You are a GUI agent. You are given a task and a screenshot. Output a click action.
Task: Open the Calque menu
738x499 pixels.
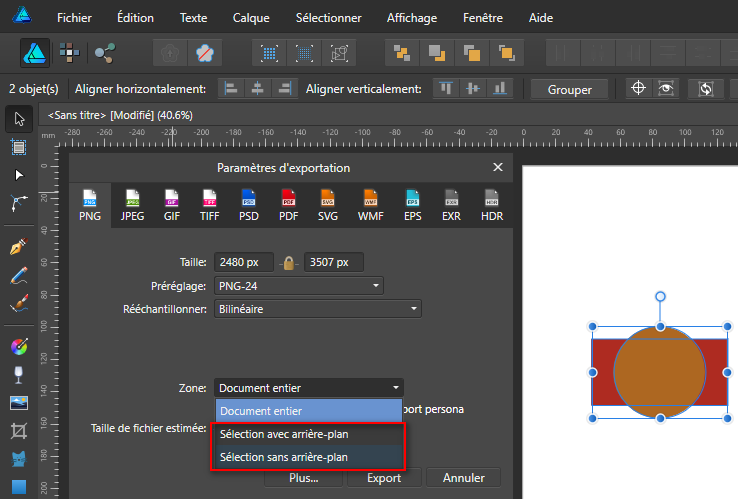(251, 18)
